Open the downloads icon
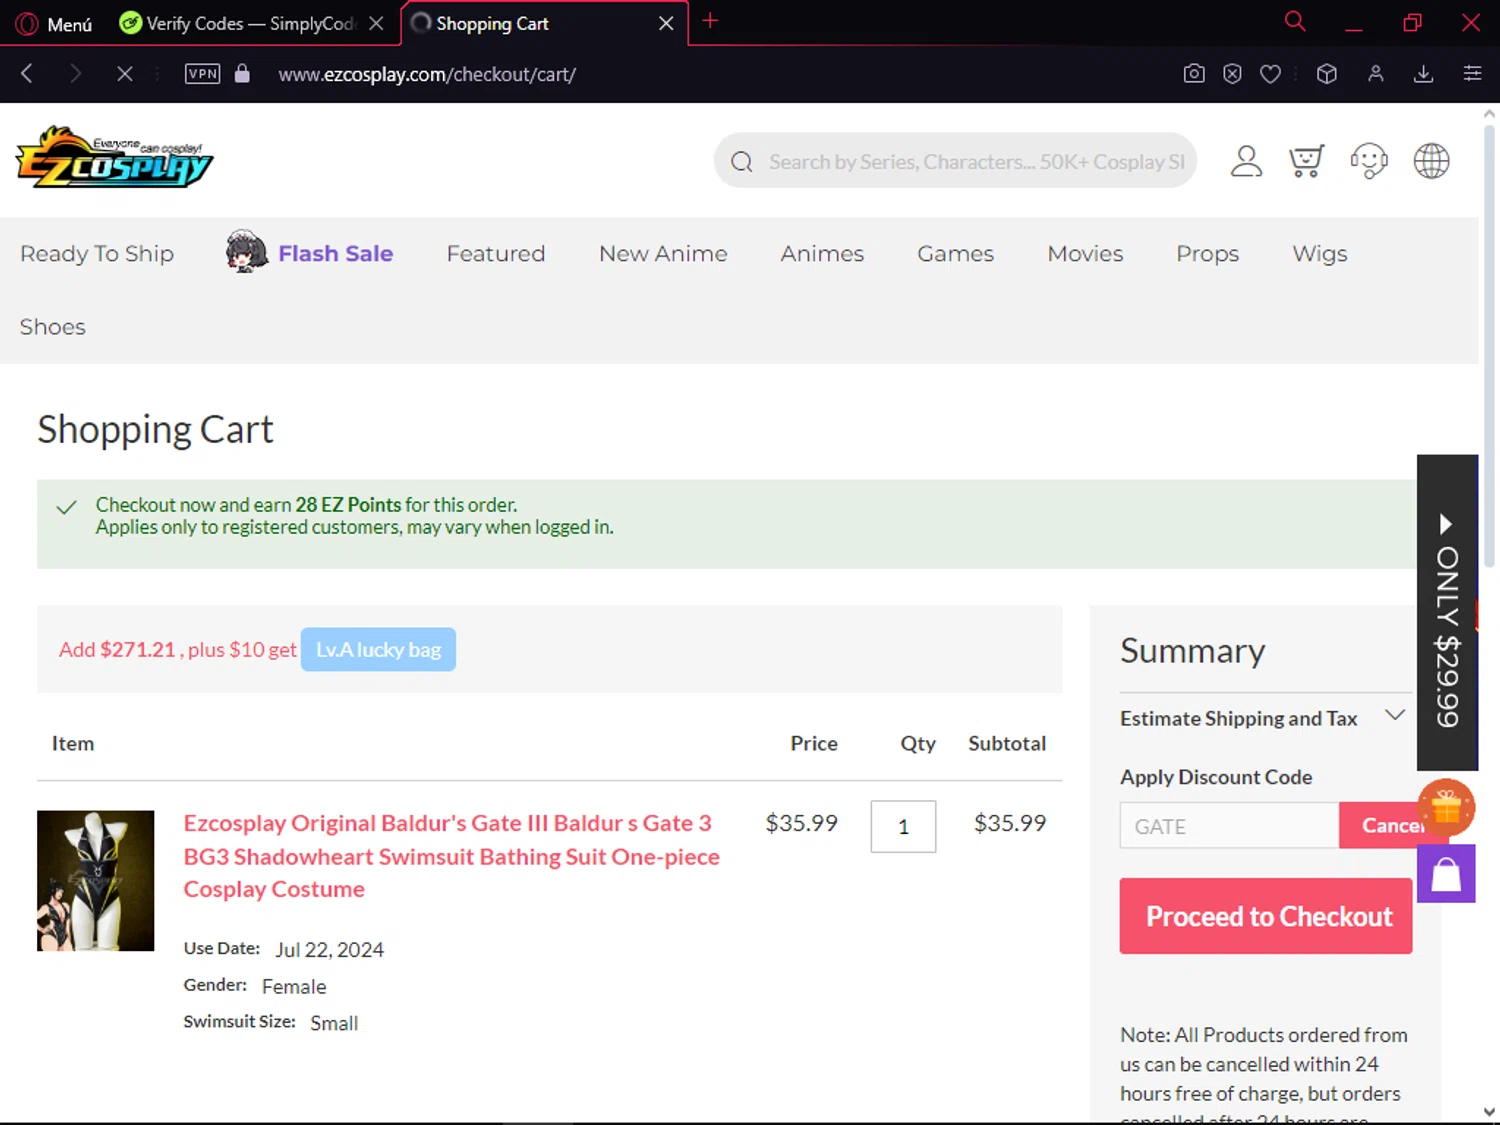 pyautogui.click(x=1424, y=73)
